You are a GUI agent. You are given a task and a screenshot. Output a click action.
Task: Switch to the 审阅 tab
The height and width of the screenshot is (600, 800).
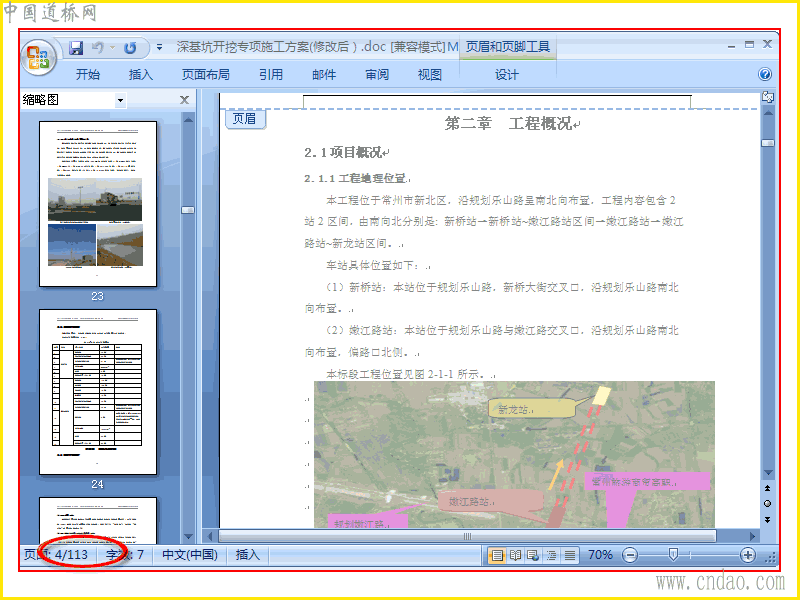pos(377,74)
